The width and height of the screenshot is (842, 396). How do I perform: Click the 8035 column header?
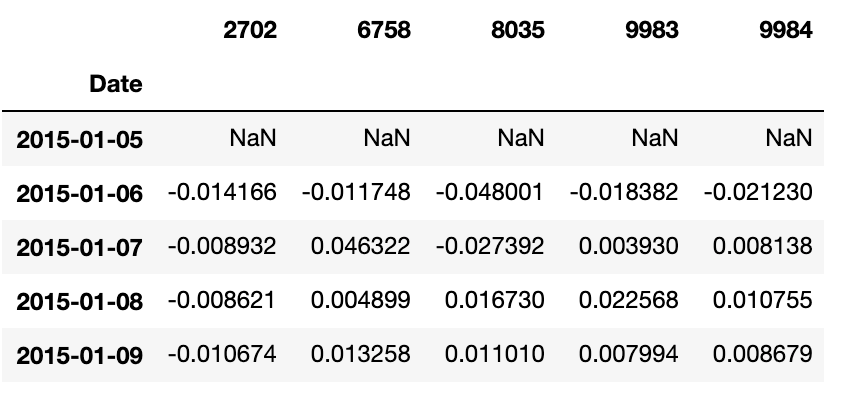coord(518,30)
